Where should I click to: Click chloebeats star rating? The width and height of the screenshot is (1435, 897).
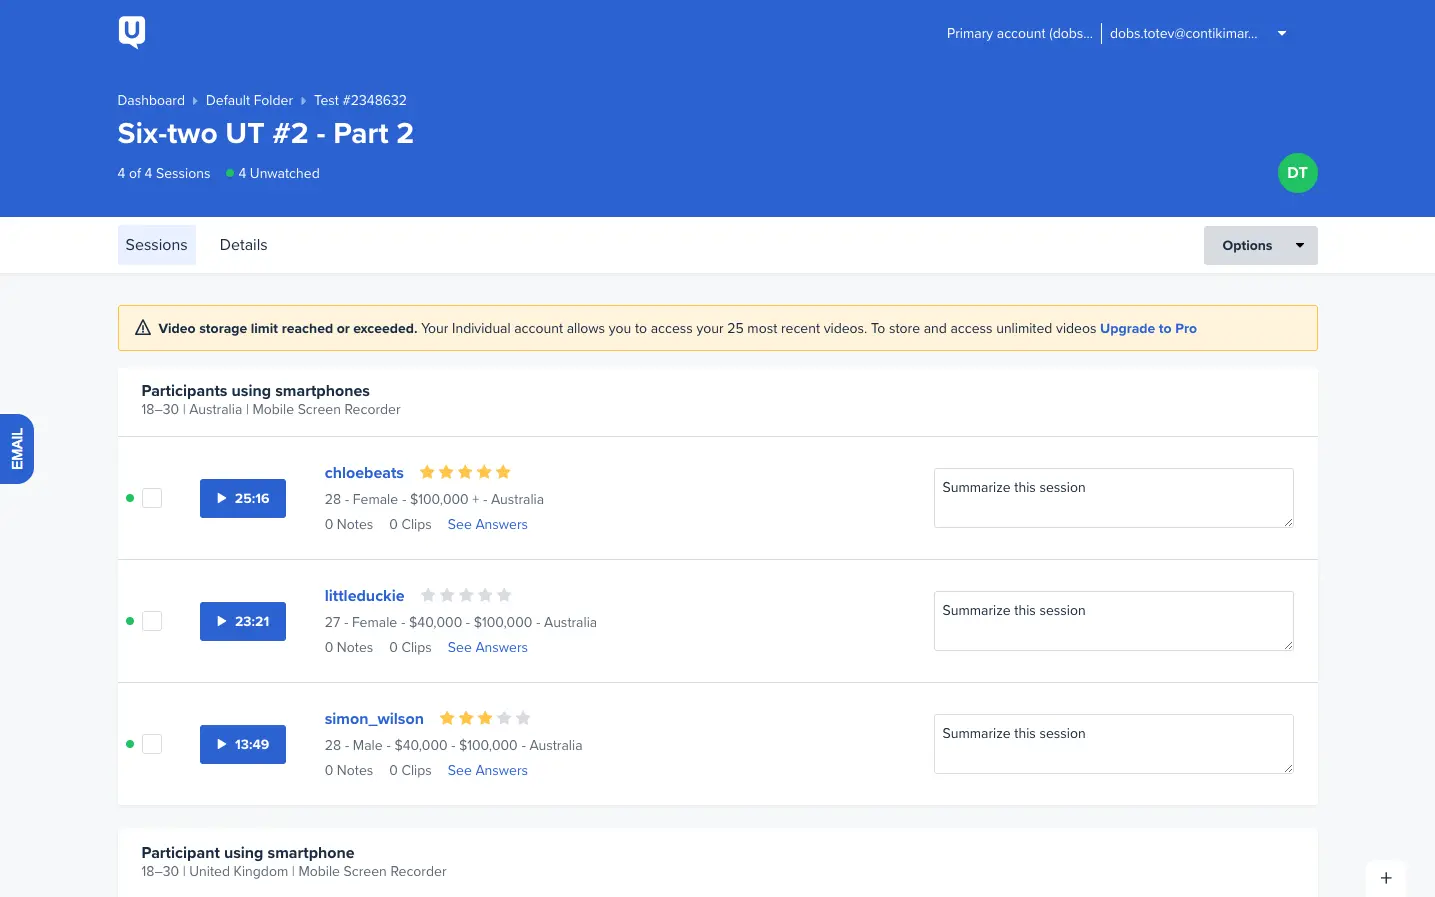(465, 472)
